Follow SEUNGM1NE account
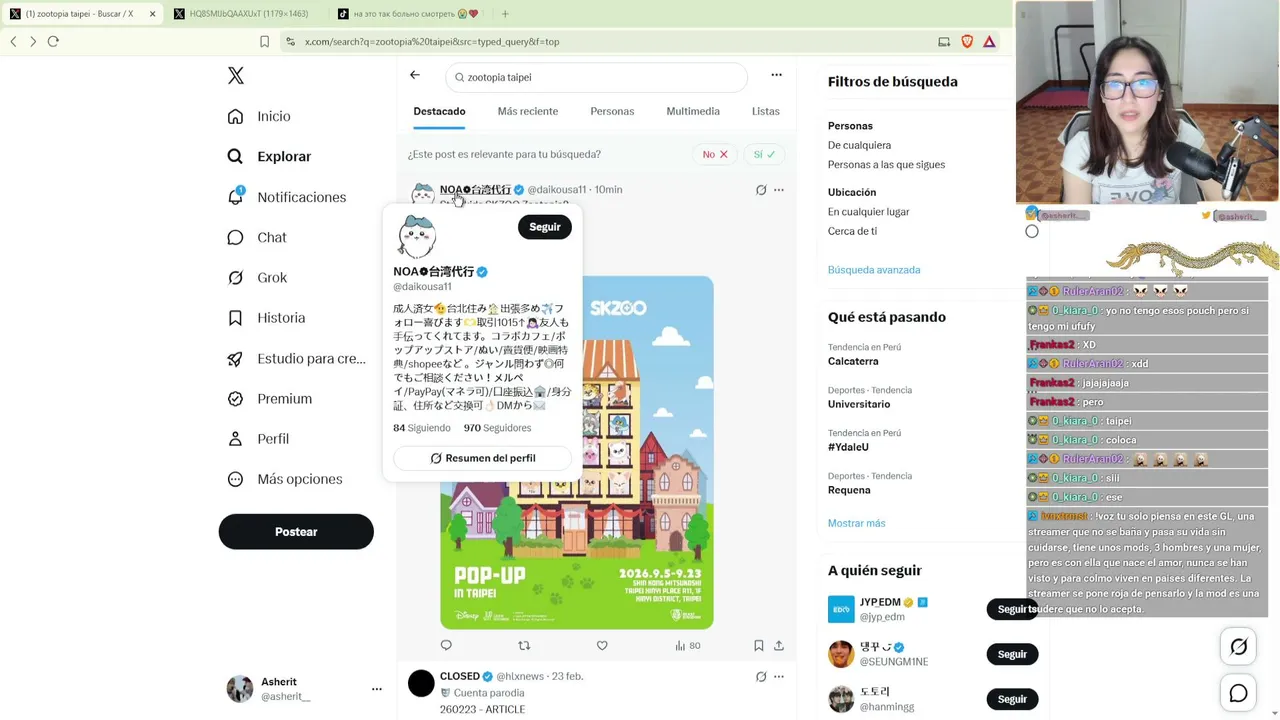 click(1012, 654)
